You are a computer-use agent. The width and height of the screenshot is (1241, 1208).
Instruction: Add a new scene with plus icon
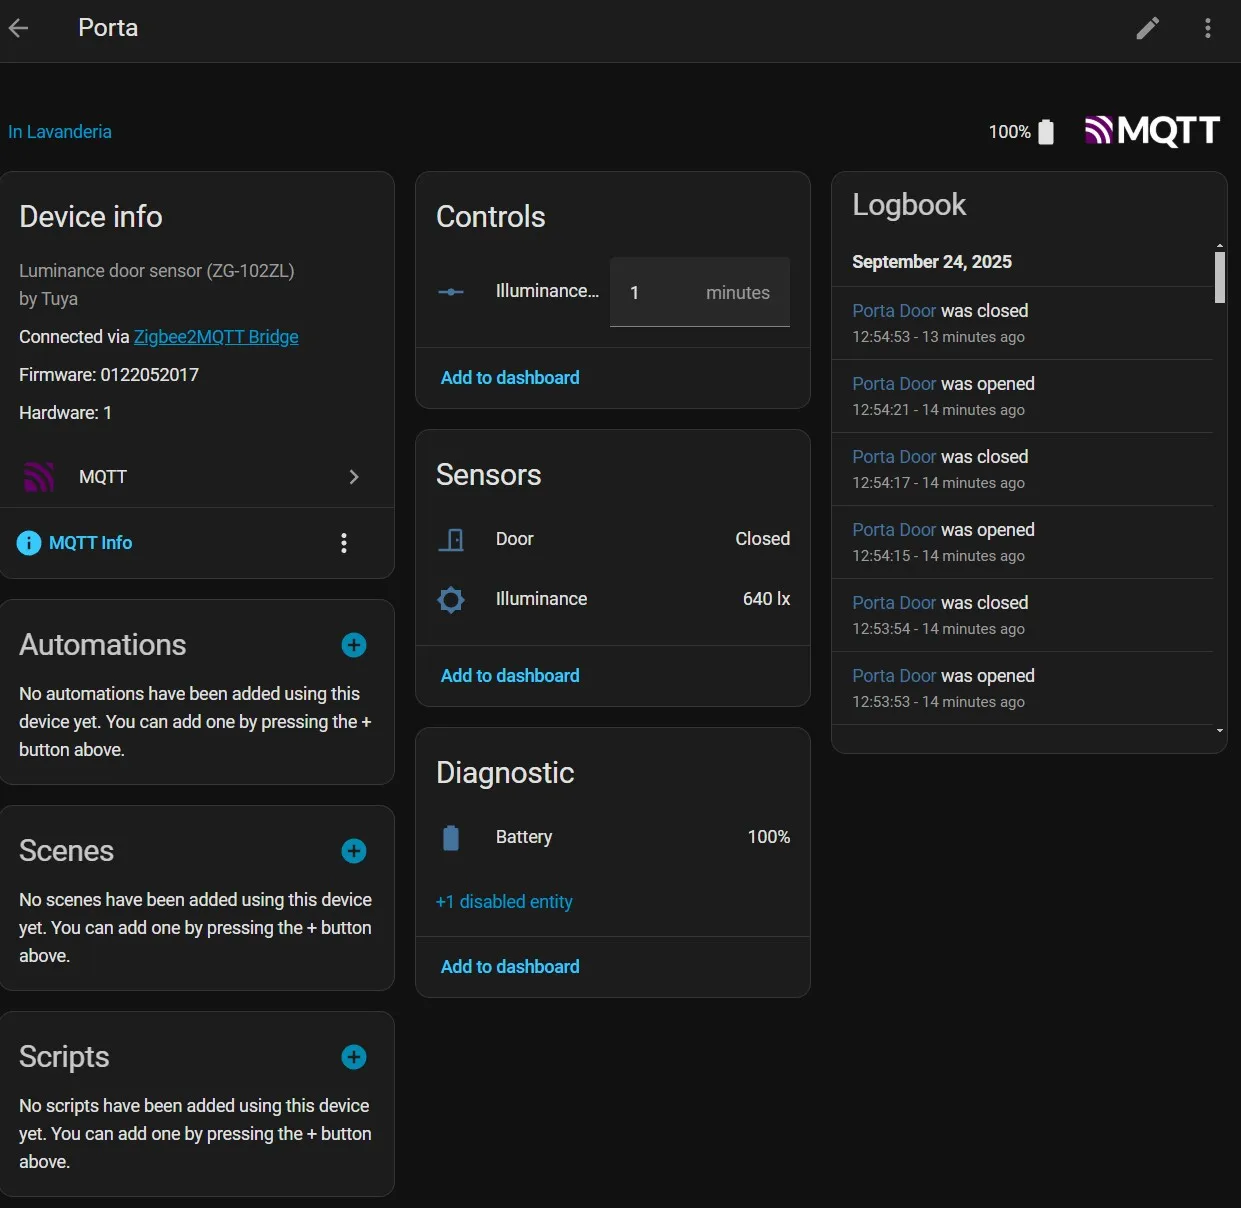pyautogui.click(x=354, y=851)
